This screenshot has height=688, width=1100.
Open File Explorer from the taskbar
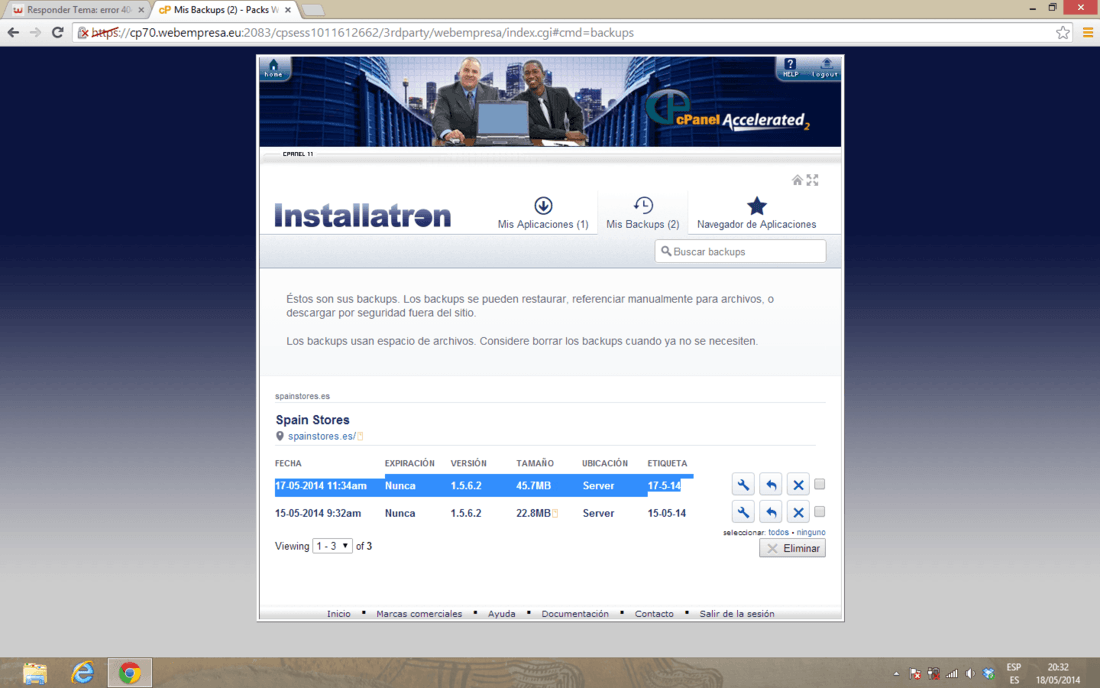(34, 673)
